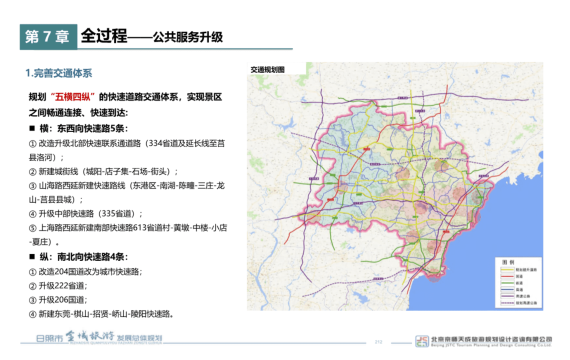Viewport: 570px width, 360px height.
Task: Select the yellow line legend swatch
Action: tap(507, 270)
